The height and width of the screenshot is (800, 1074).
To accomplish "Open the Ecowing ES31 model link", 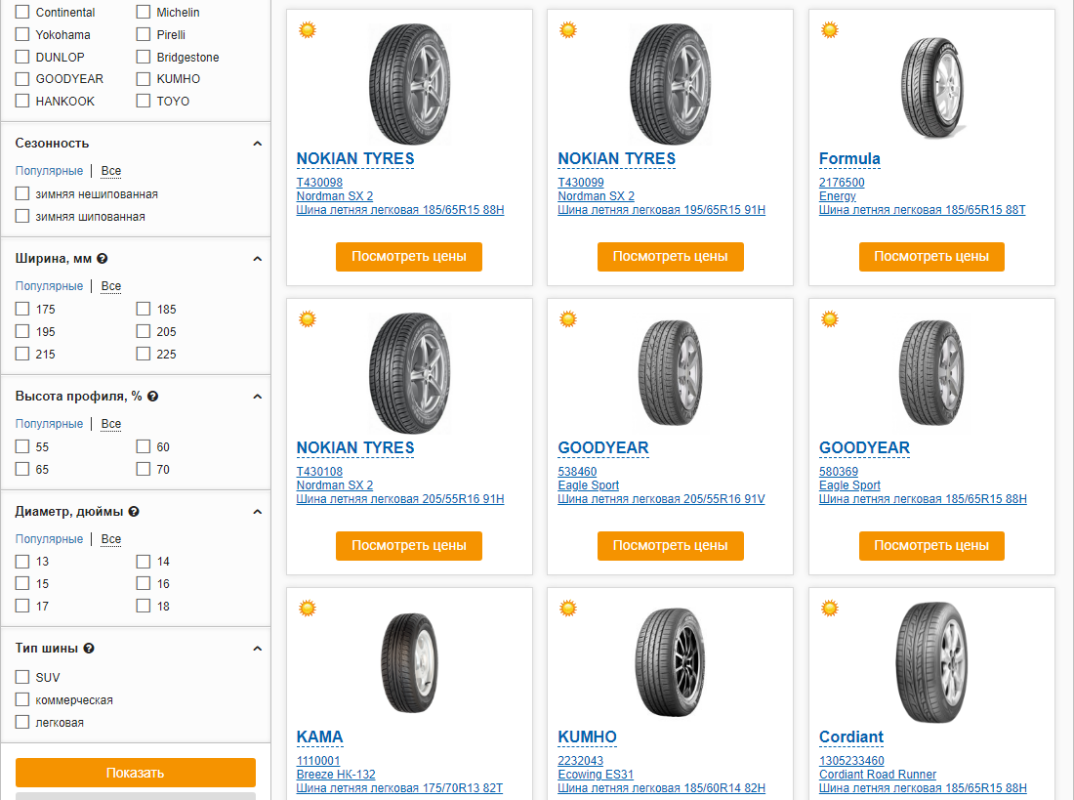I will pos(596,775).
